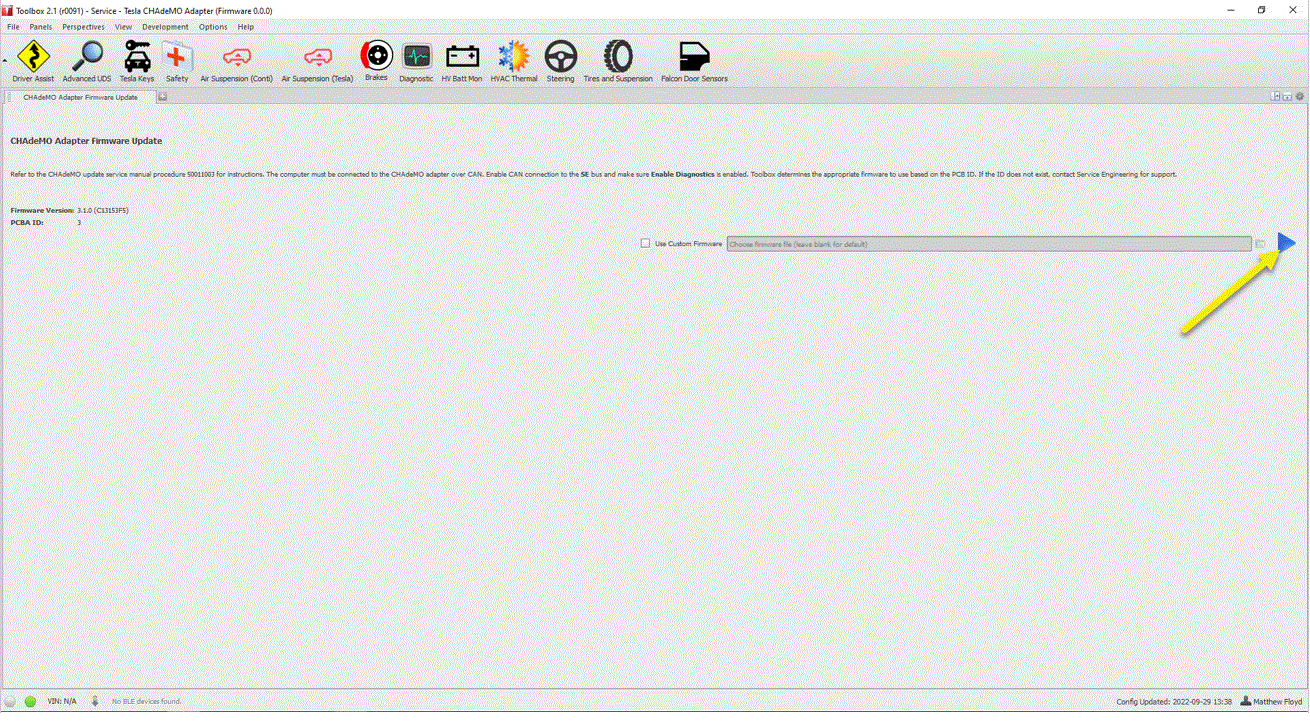
Task: Click the microphone icon in status bar
Action: tap(95, 702)
